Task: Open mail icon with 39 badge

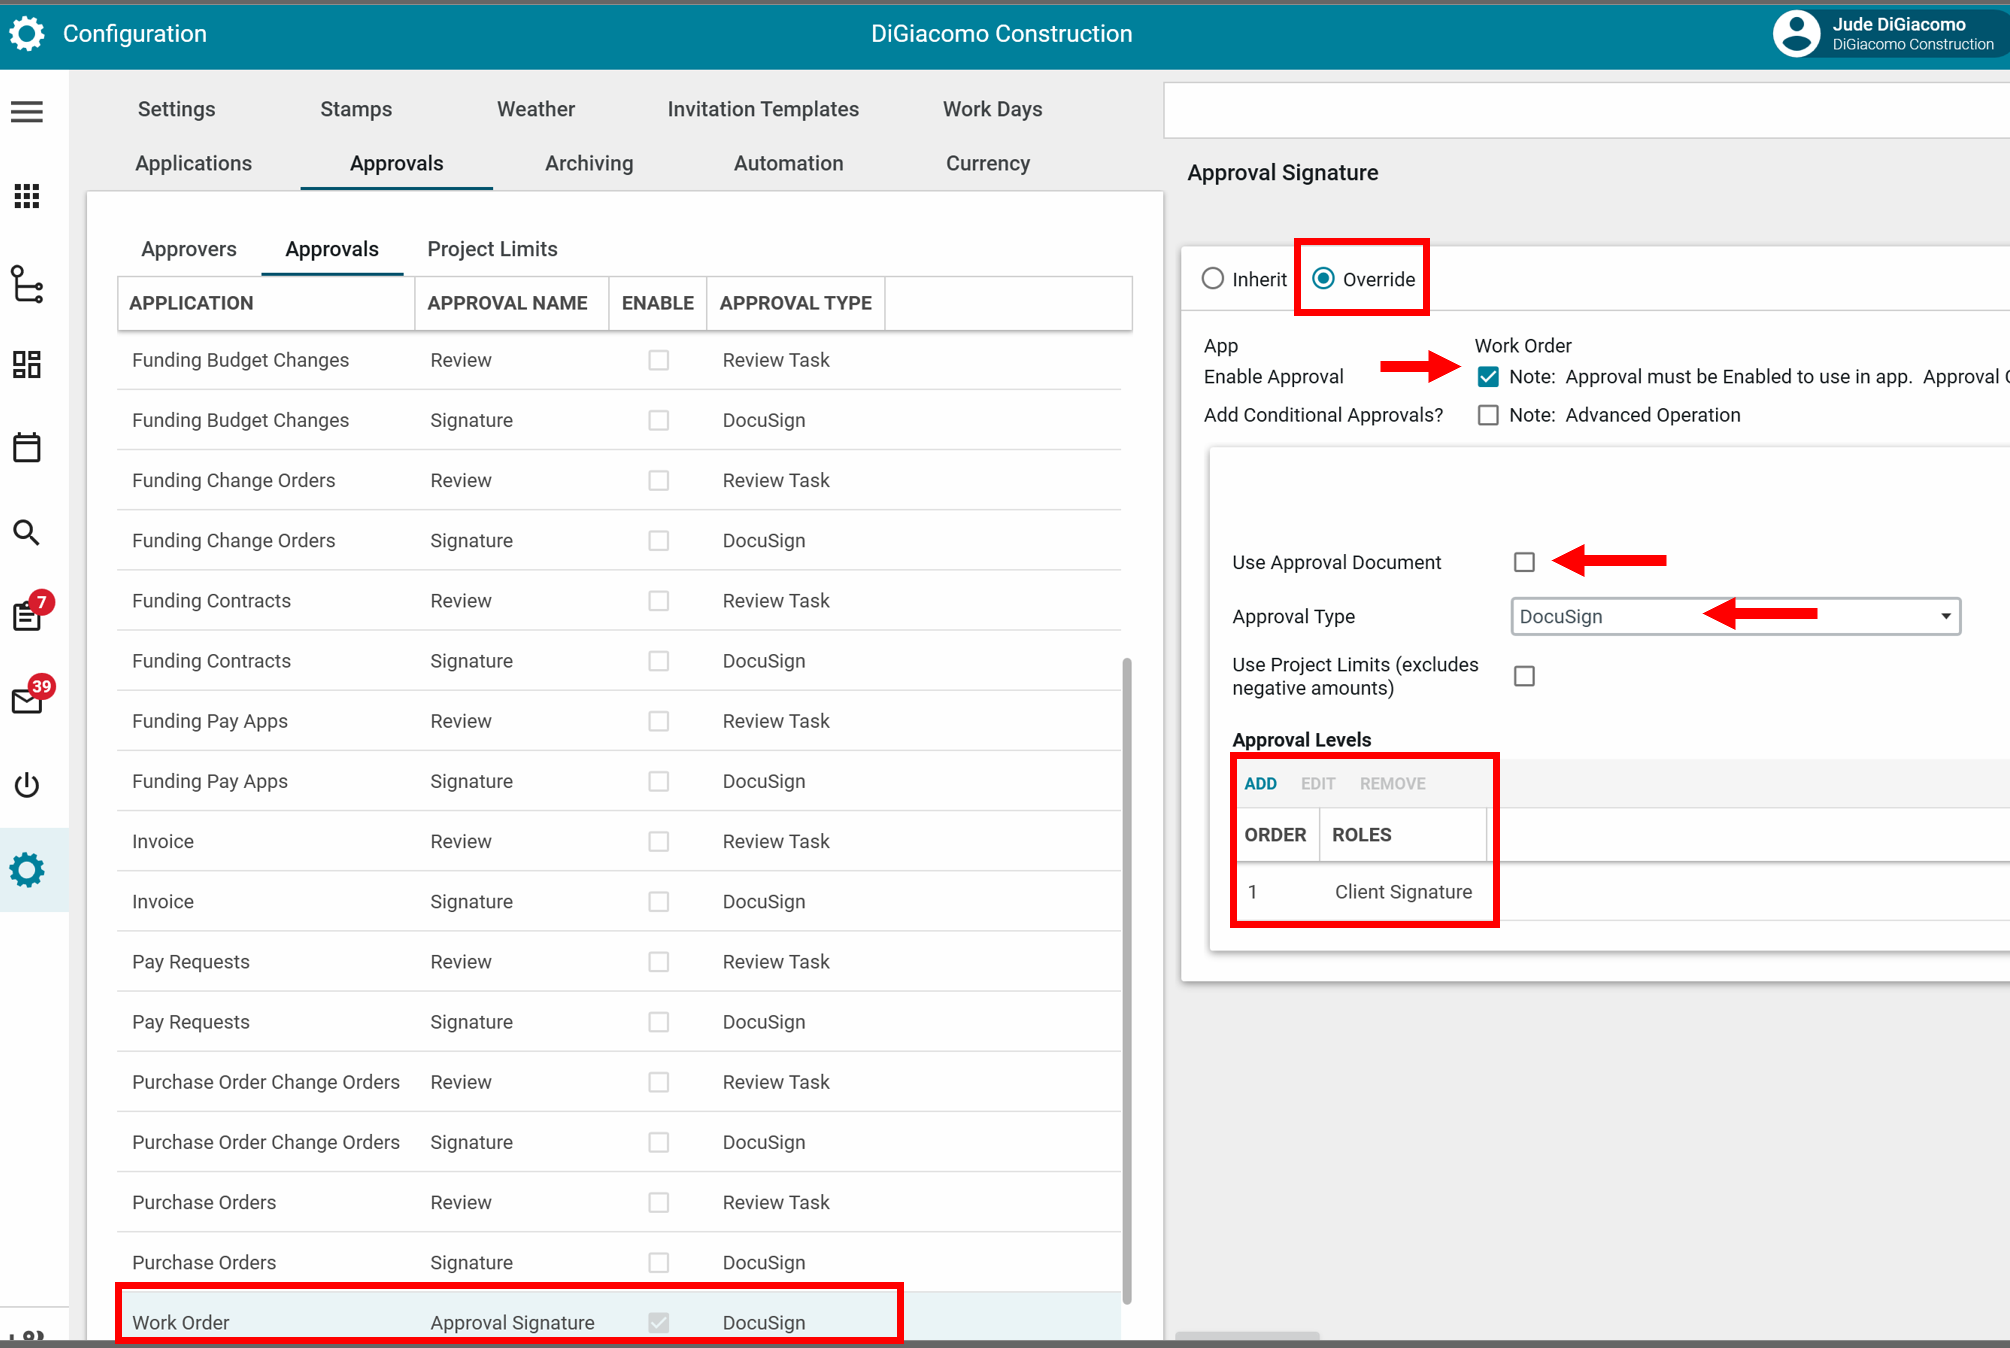Action: [27, 701]
